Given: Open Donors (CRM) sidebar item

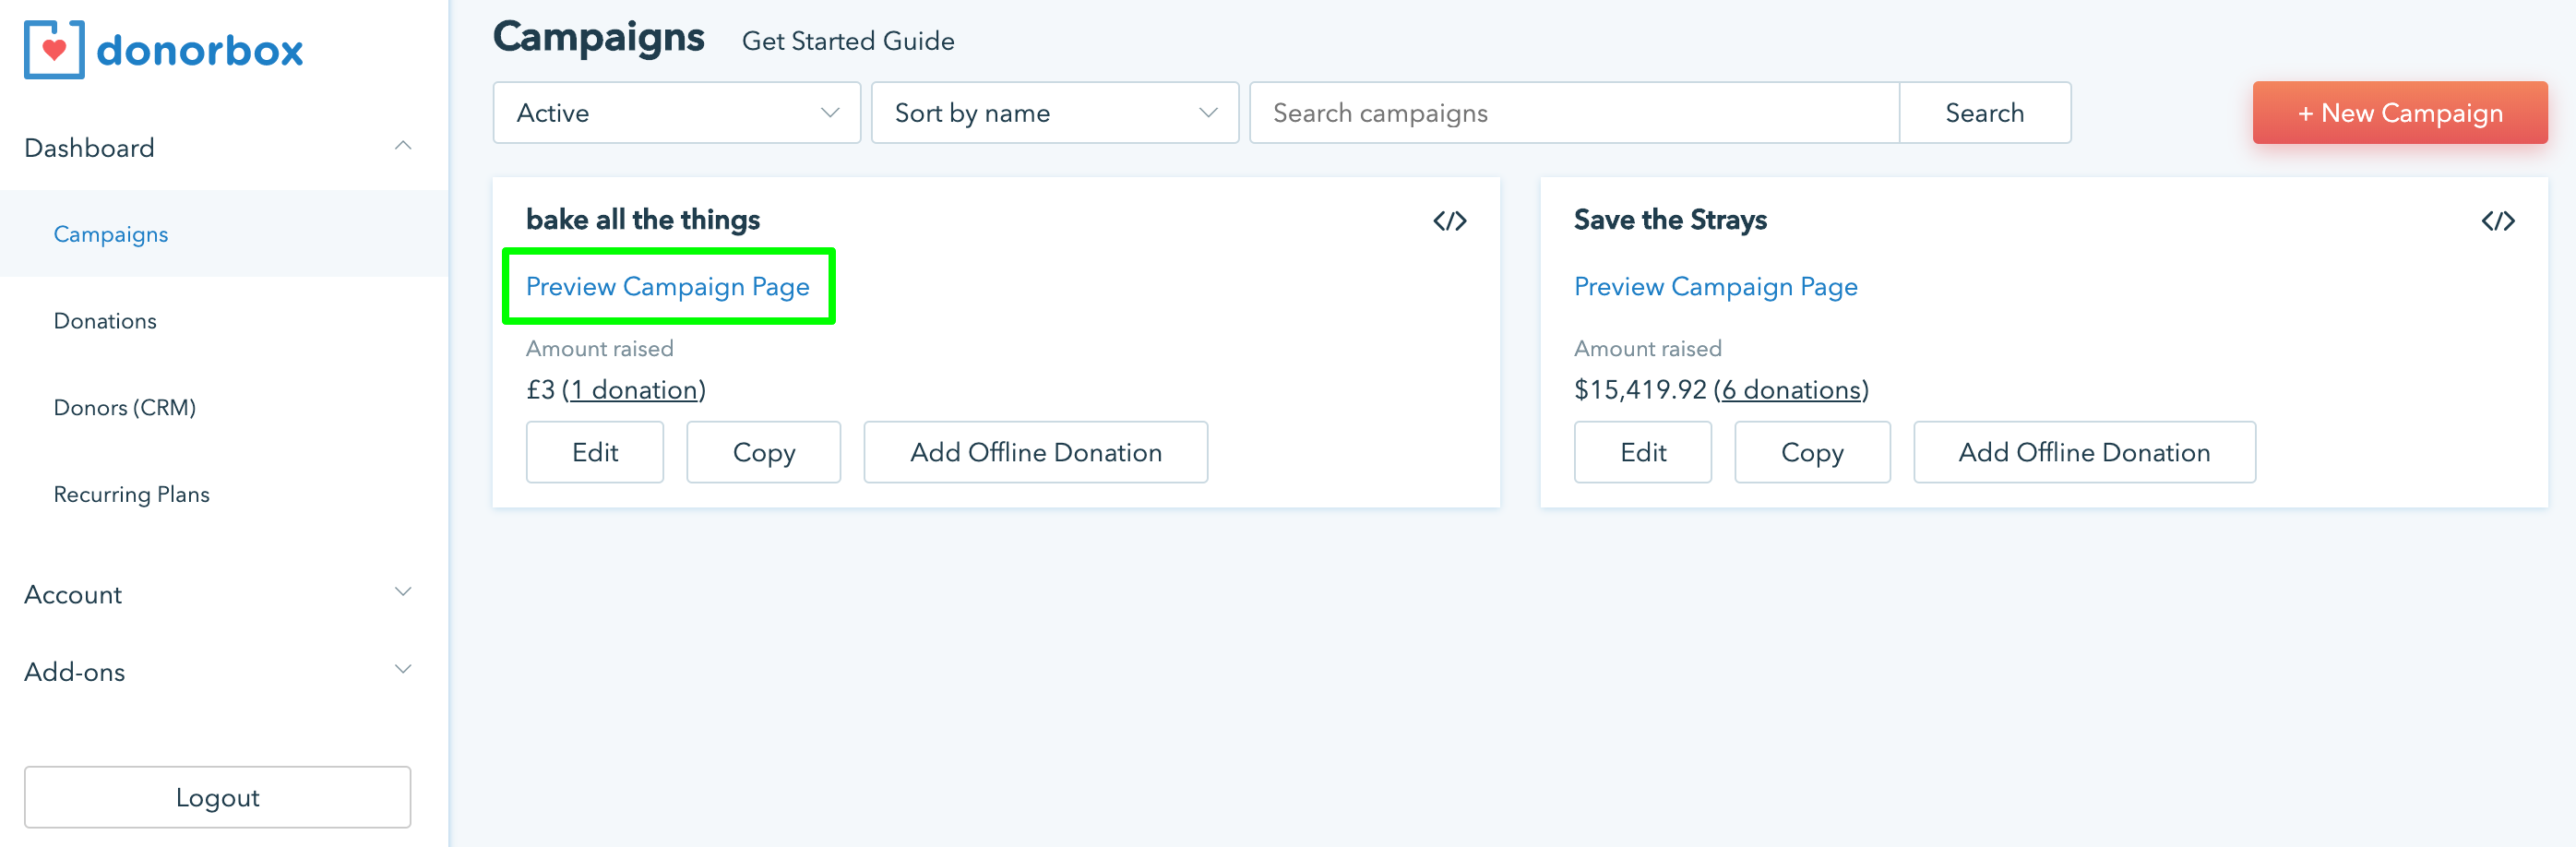Looking at the screenshot, I should pos(125,408).
